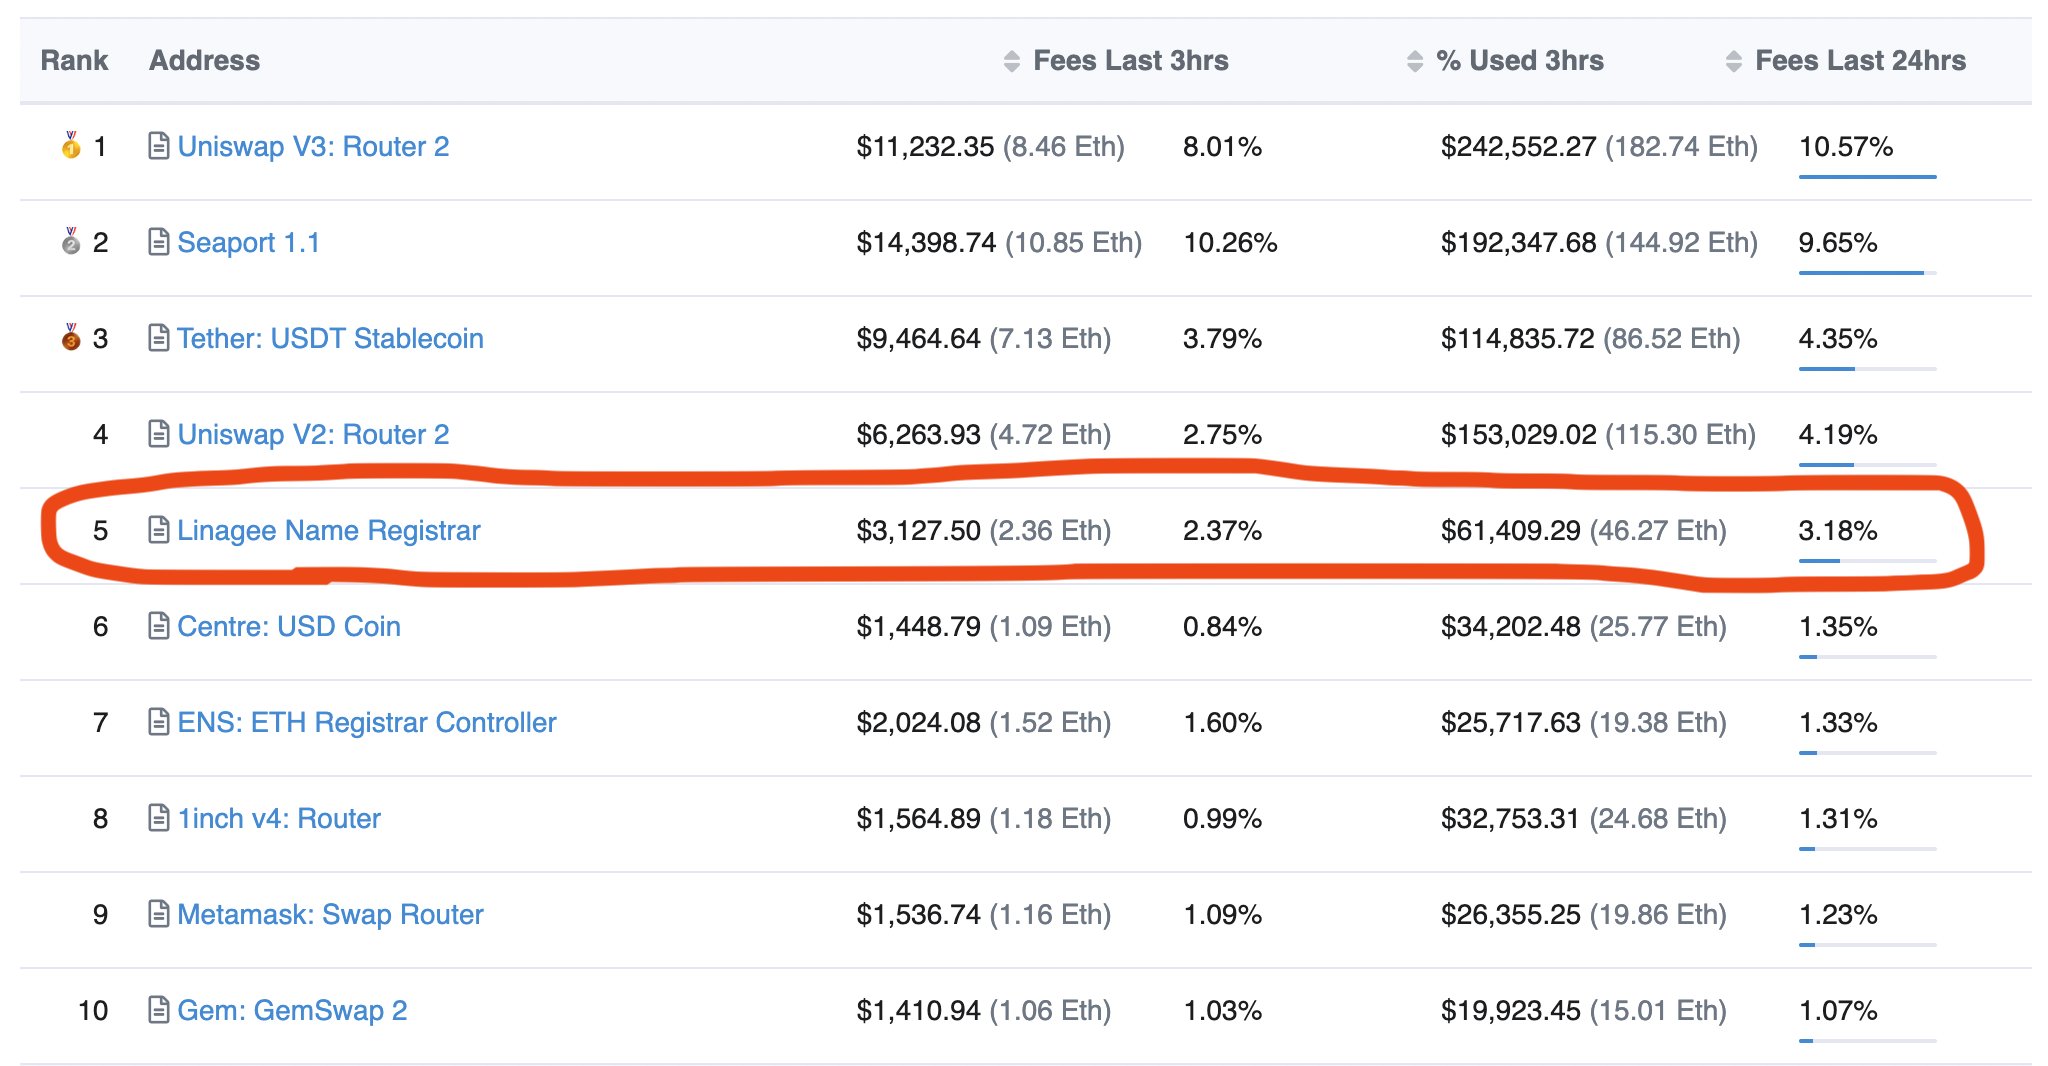Select the $14,398.74 (10.85 Eth) fee cell
The image size is (2048, 1066).
click(x=999, y=242)
